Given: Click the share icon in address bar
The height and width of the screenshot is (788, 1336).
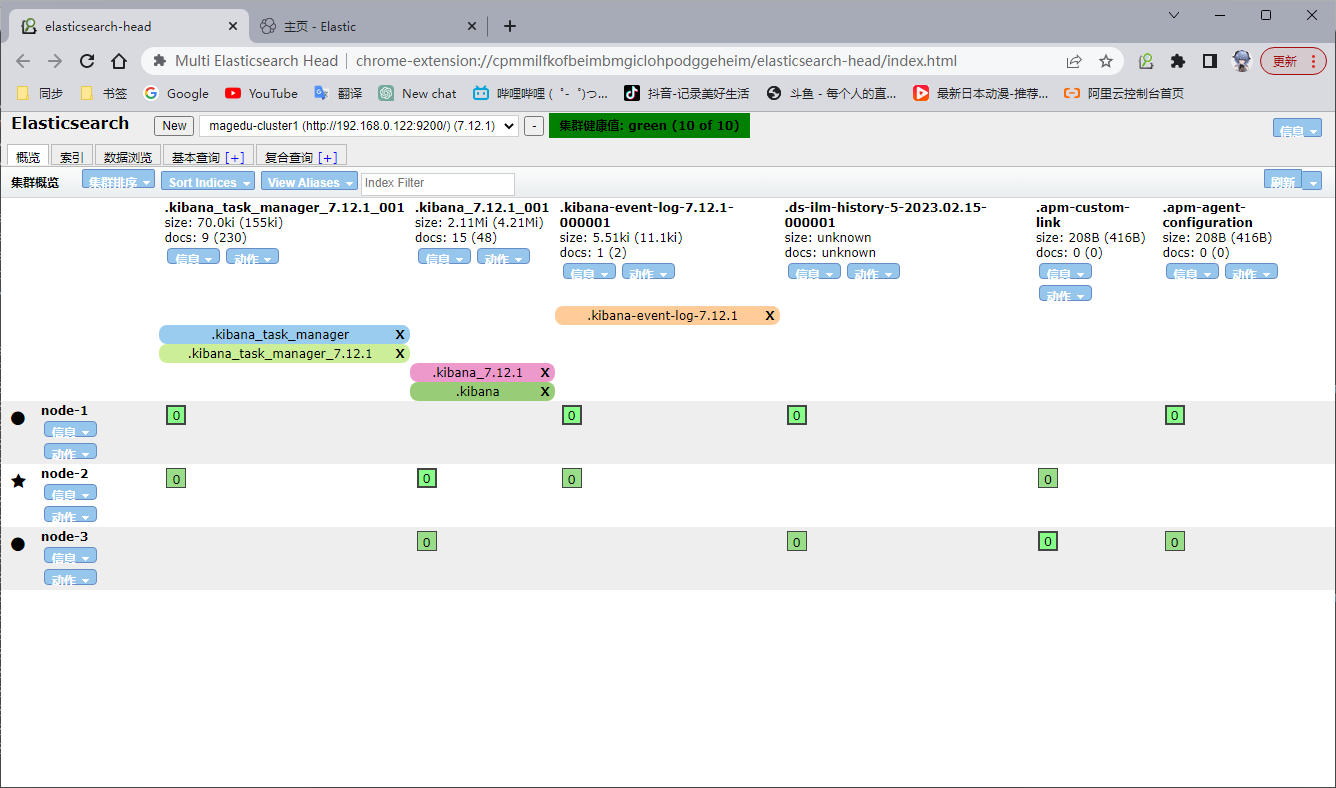Looking at the screenshot, I should 1074,61.
